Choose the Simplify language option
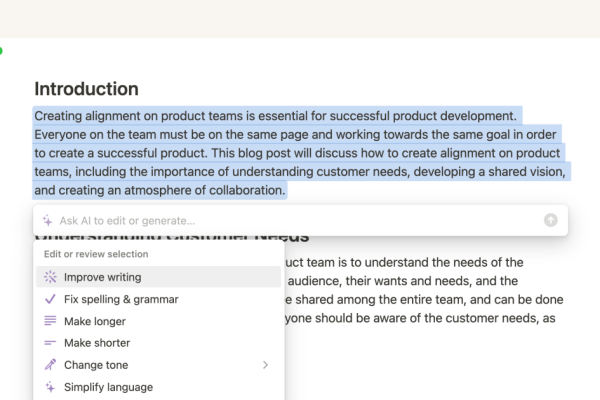 point(108,387)
